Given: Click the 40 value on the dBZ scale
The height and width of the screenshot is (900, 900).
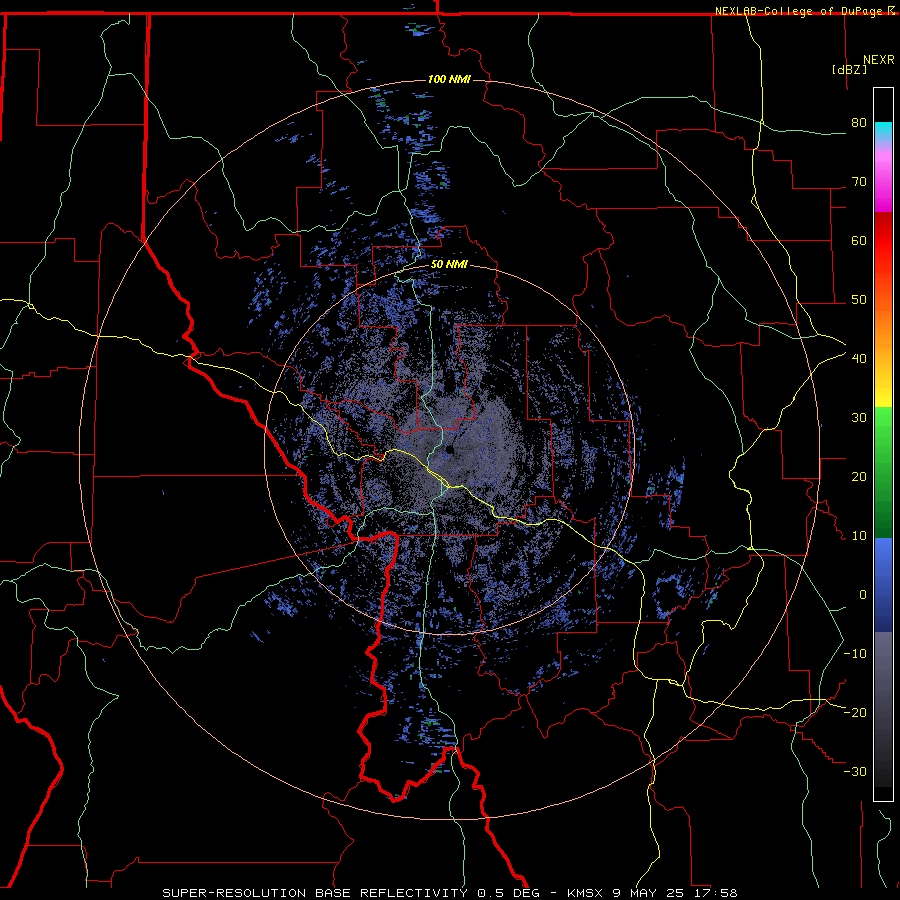Looking at the screenshot, I should (859, 359).
